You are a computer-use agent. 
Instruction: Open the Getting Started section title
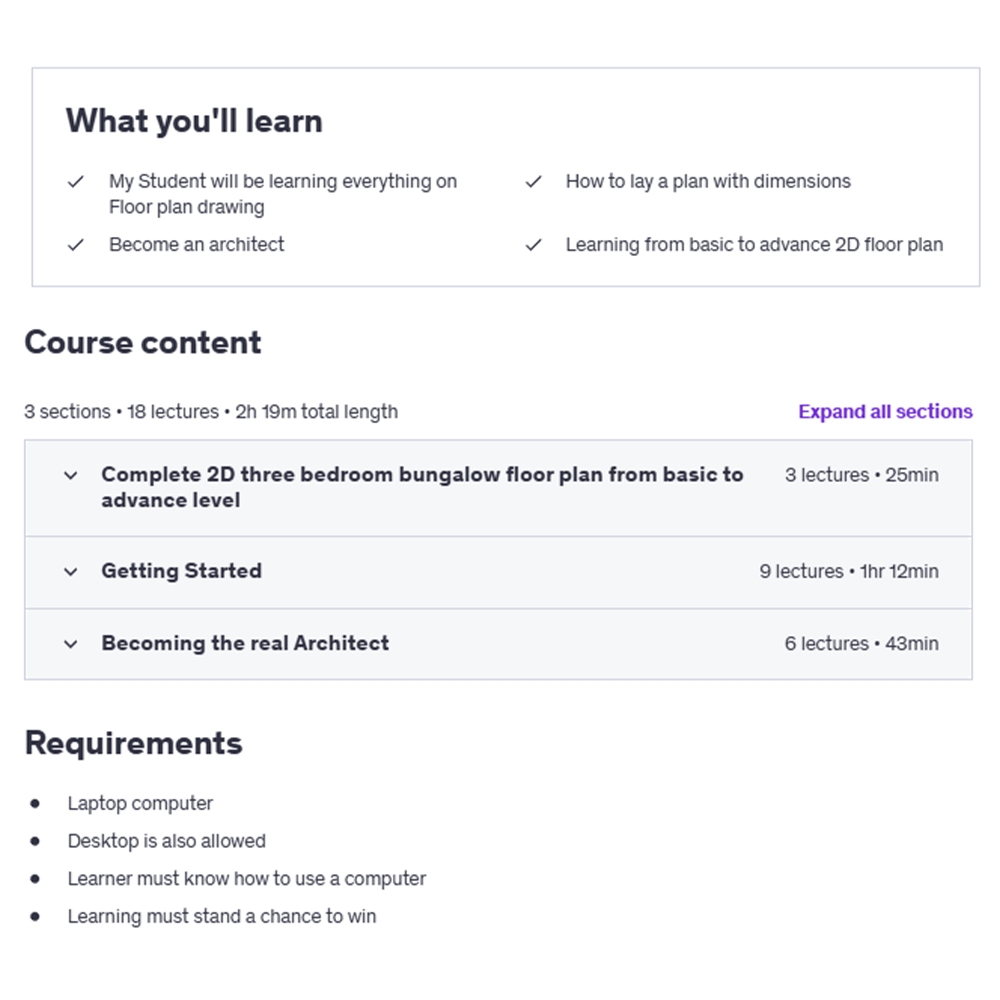[x=181, y=571]
